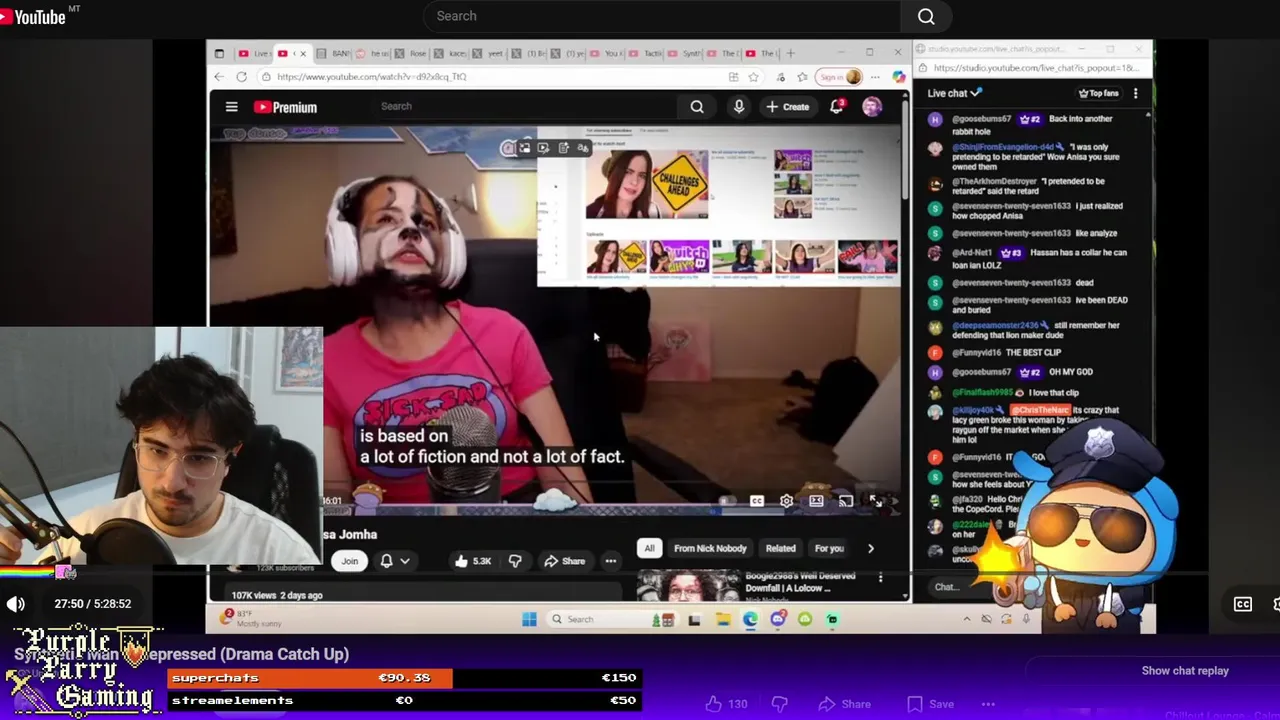Viewport: 1280px width, 720px height.
Task: Open Microsoft Edge from the taskbar
Action: tap(750, 620)
